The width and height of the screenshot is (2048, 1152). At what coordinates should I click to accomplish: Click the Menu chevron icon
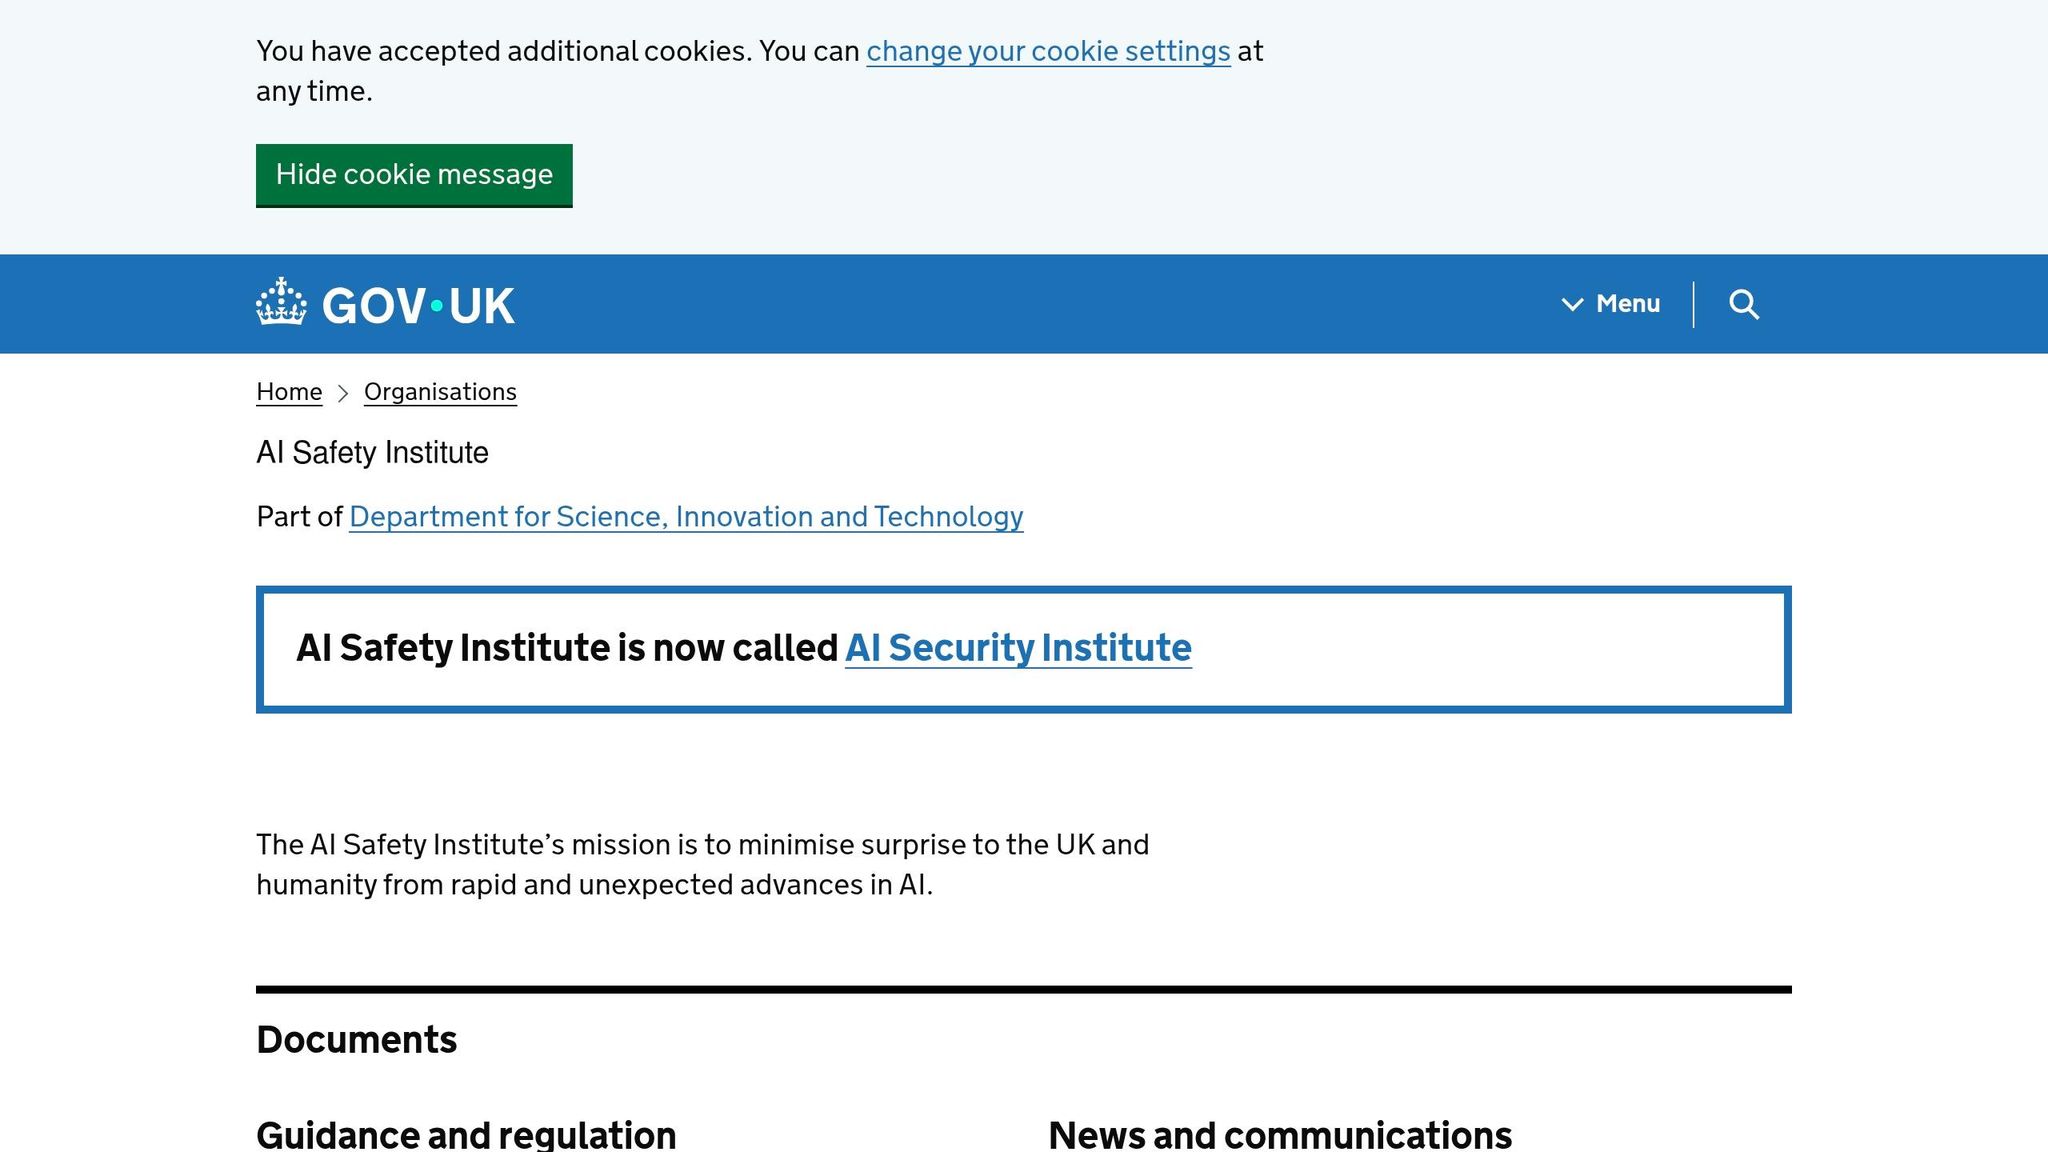tap(1572, 304)
